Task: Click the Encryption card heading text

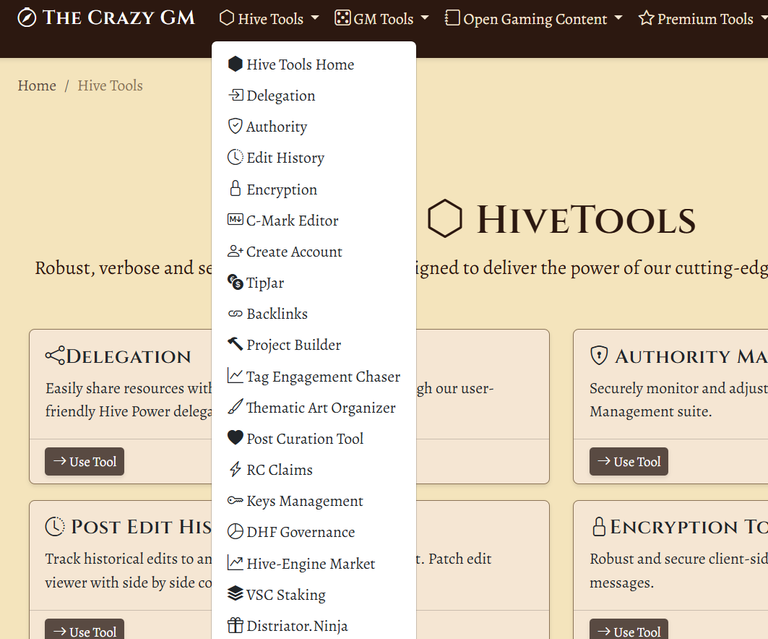Action: click(689, 527)
